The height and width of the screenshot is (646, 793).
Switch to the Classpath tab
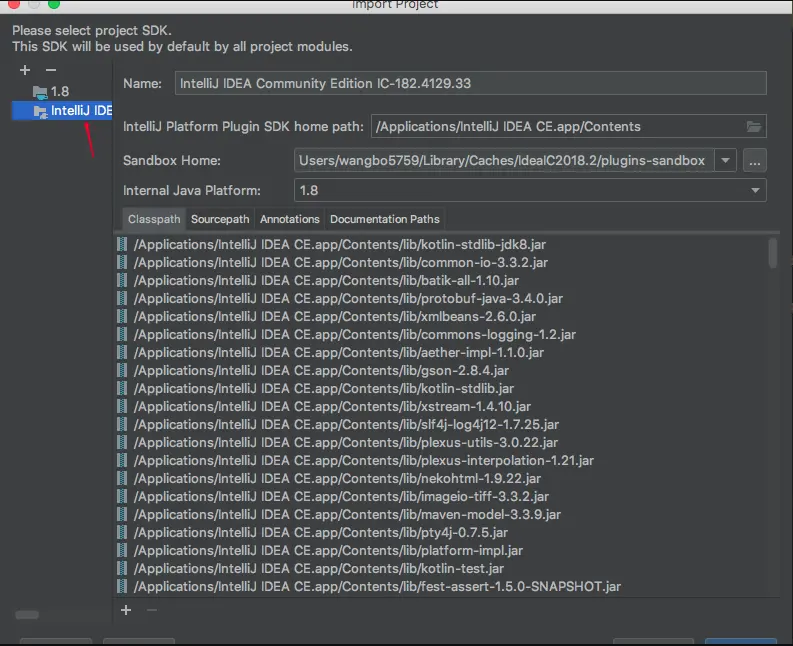tap(154, 219)
